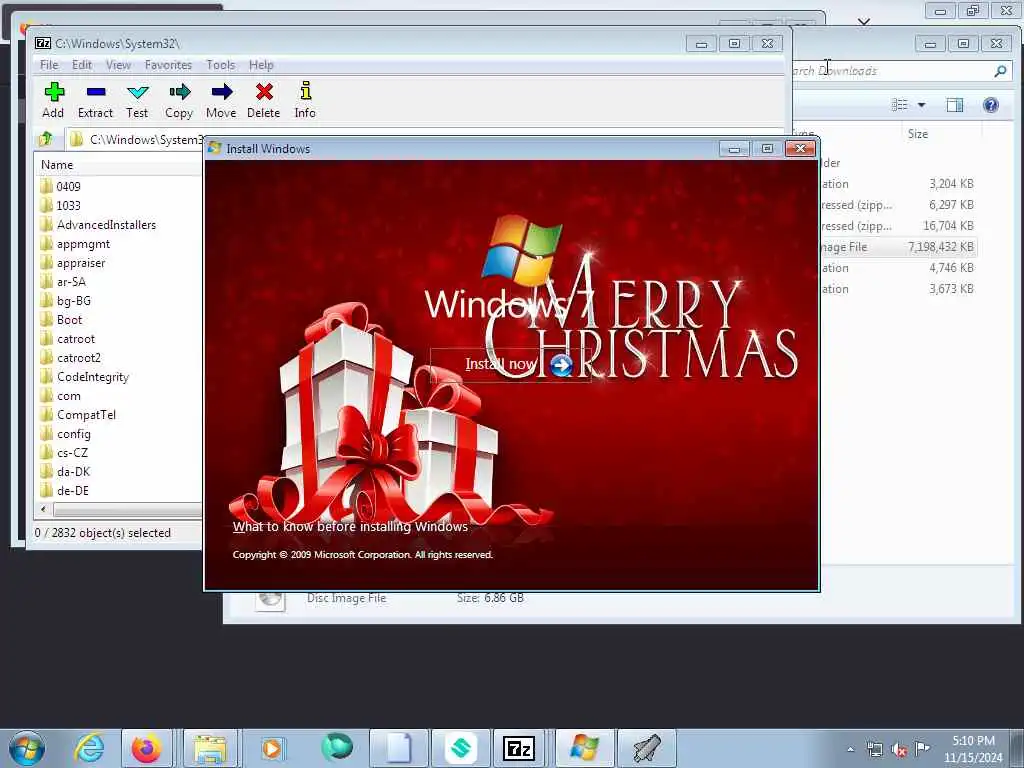Click the change view icon in Explorer
1024x768 pixels.
tap(900, 104)
